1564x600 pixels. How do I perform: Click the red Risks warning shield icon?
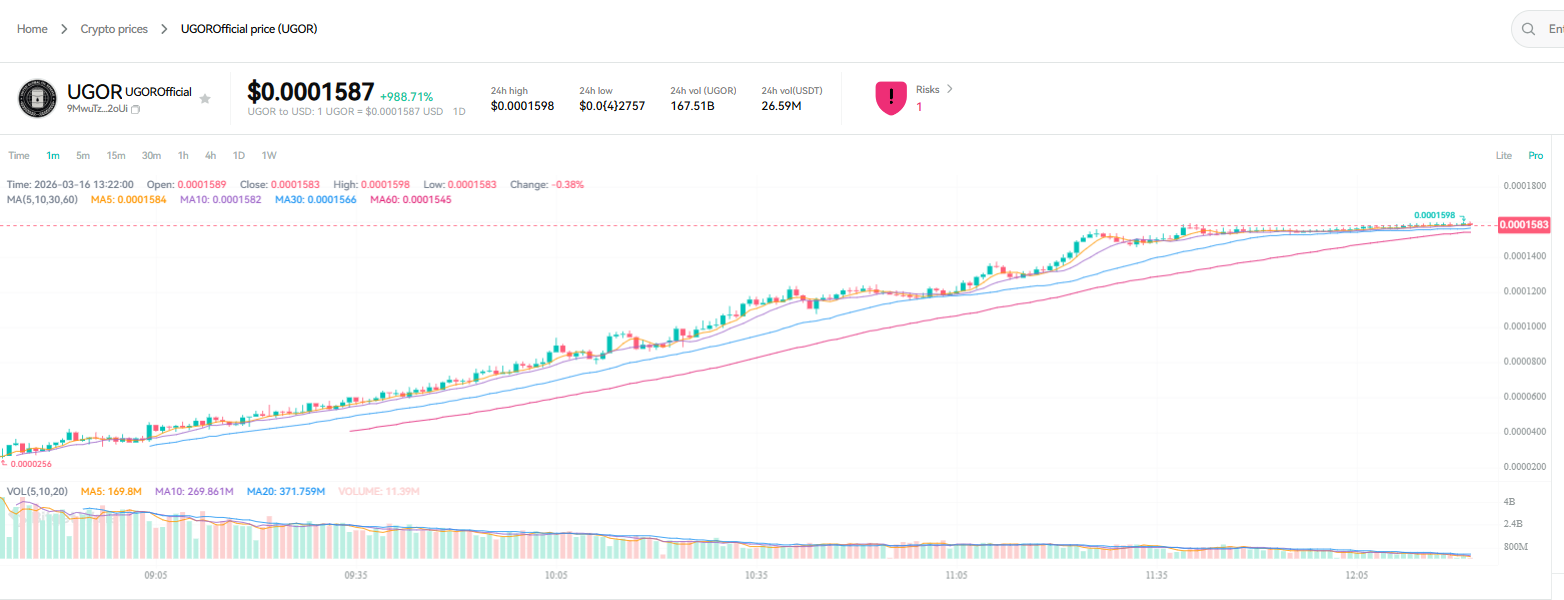coord(891,97)
